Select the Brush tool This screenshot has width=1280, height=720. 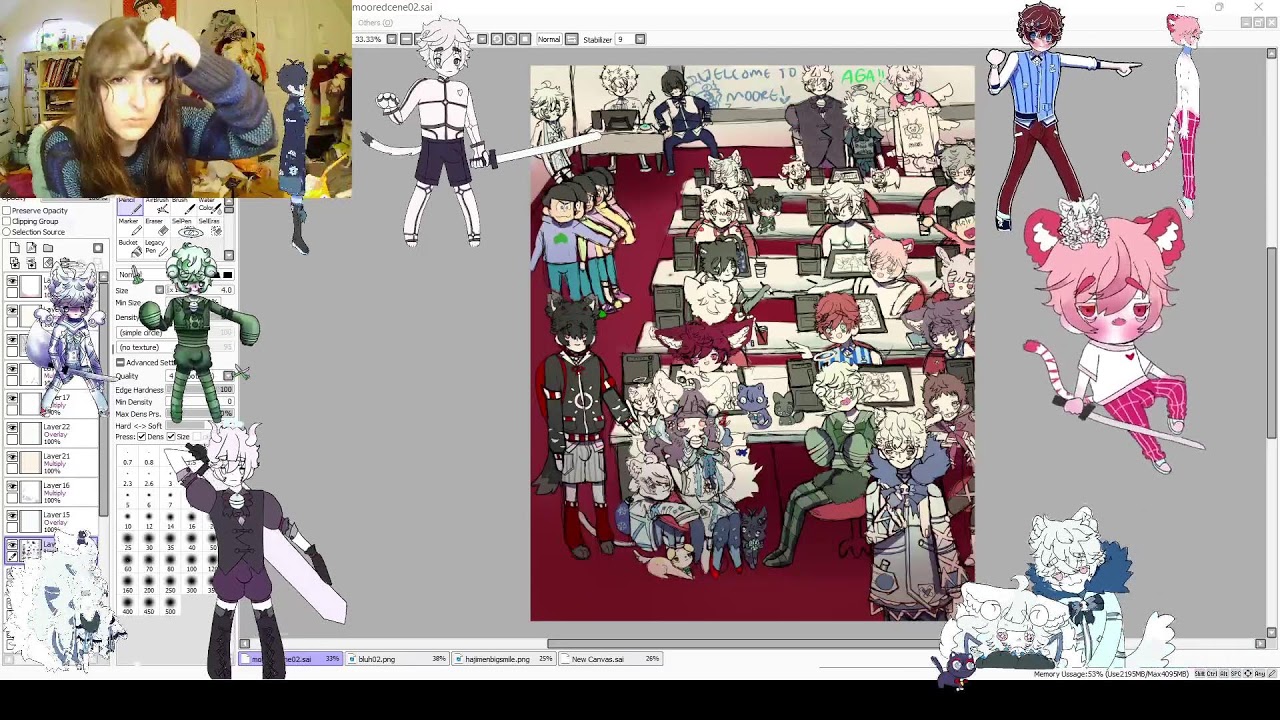pos(184,205)
